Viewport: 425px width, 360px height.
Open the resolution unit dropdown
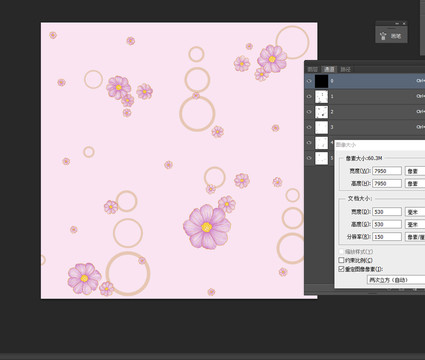(x=415, y=237)
